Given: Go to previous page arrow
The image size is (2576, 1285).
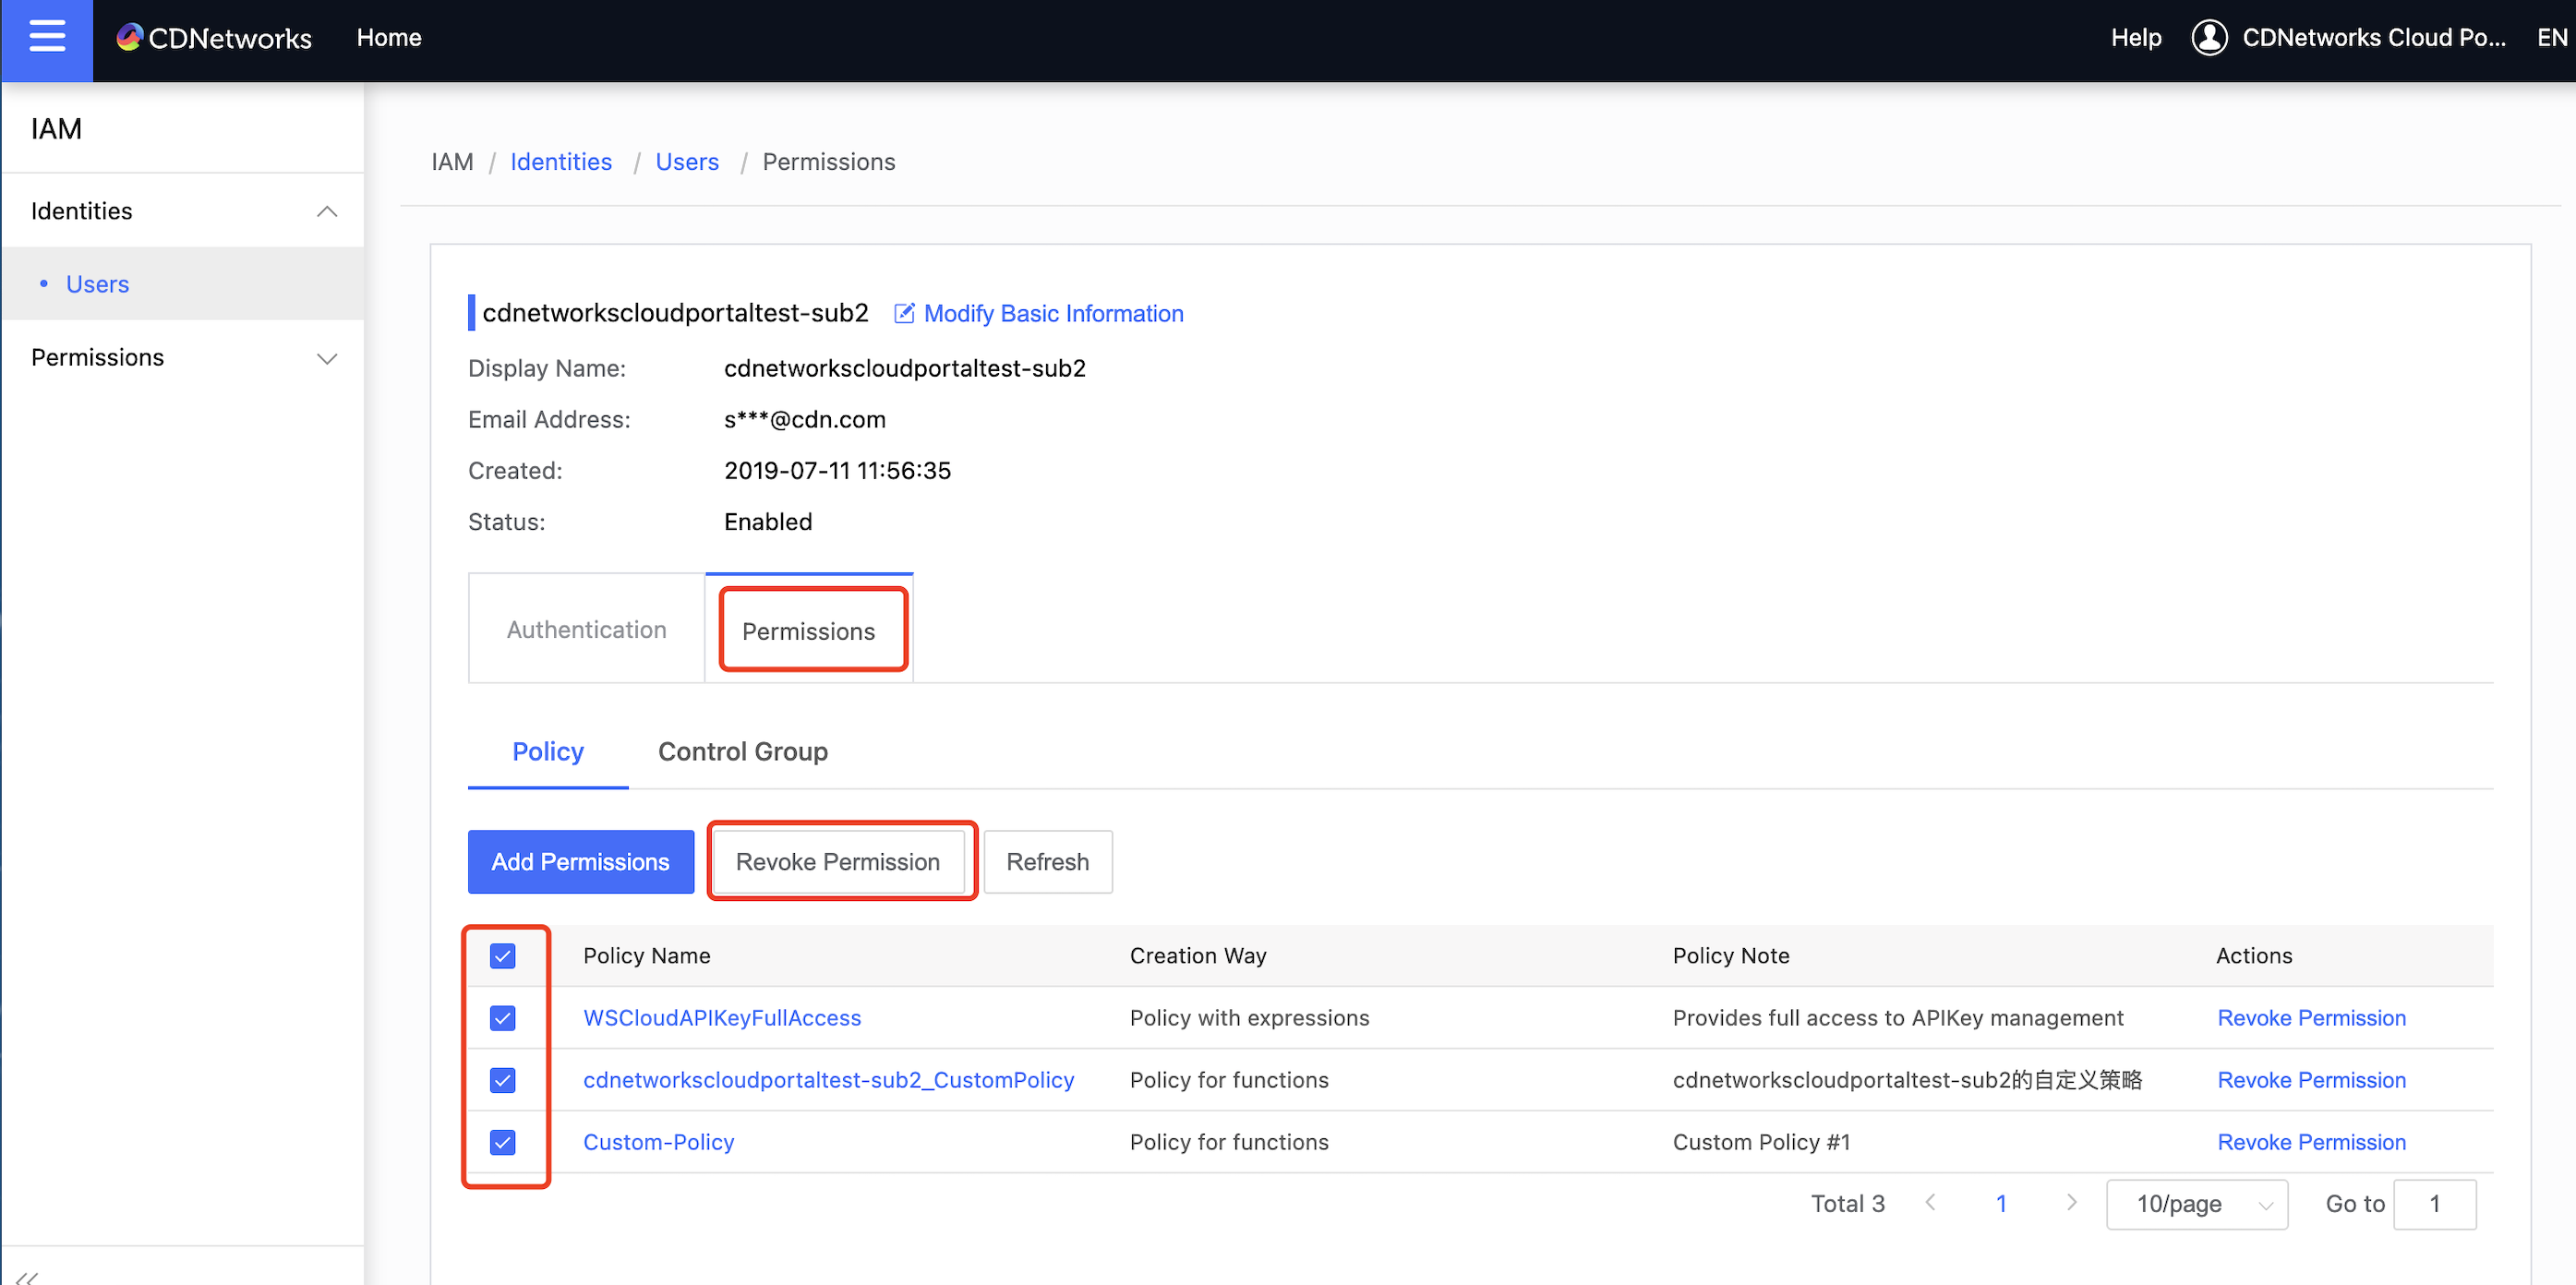Looking at the screenshot, I should point(1931,1203).
